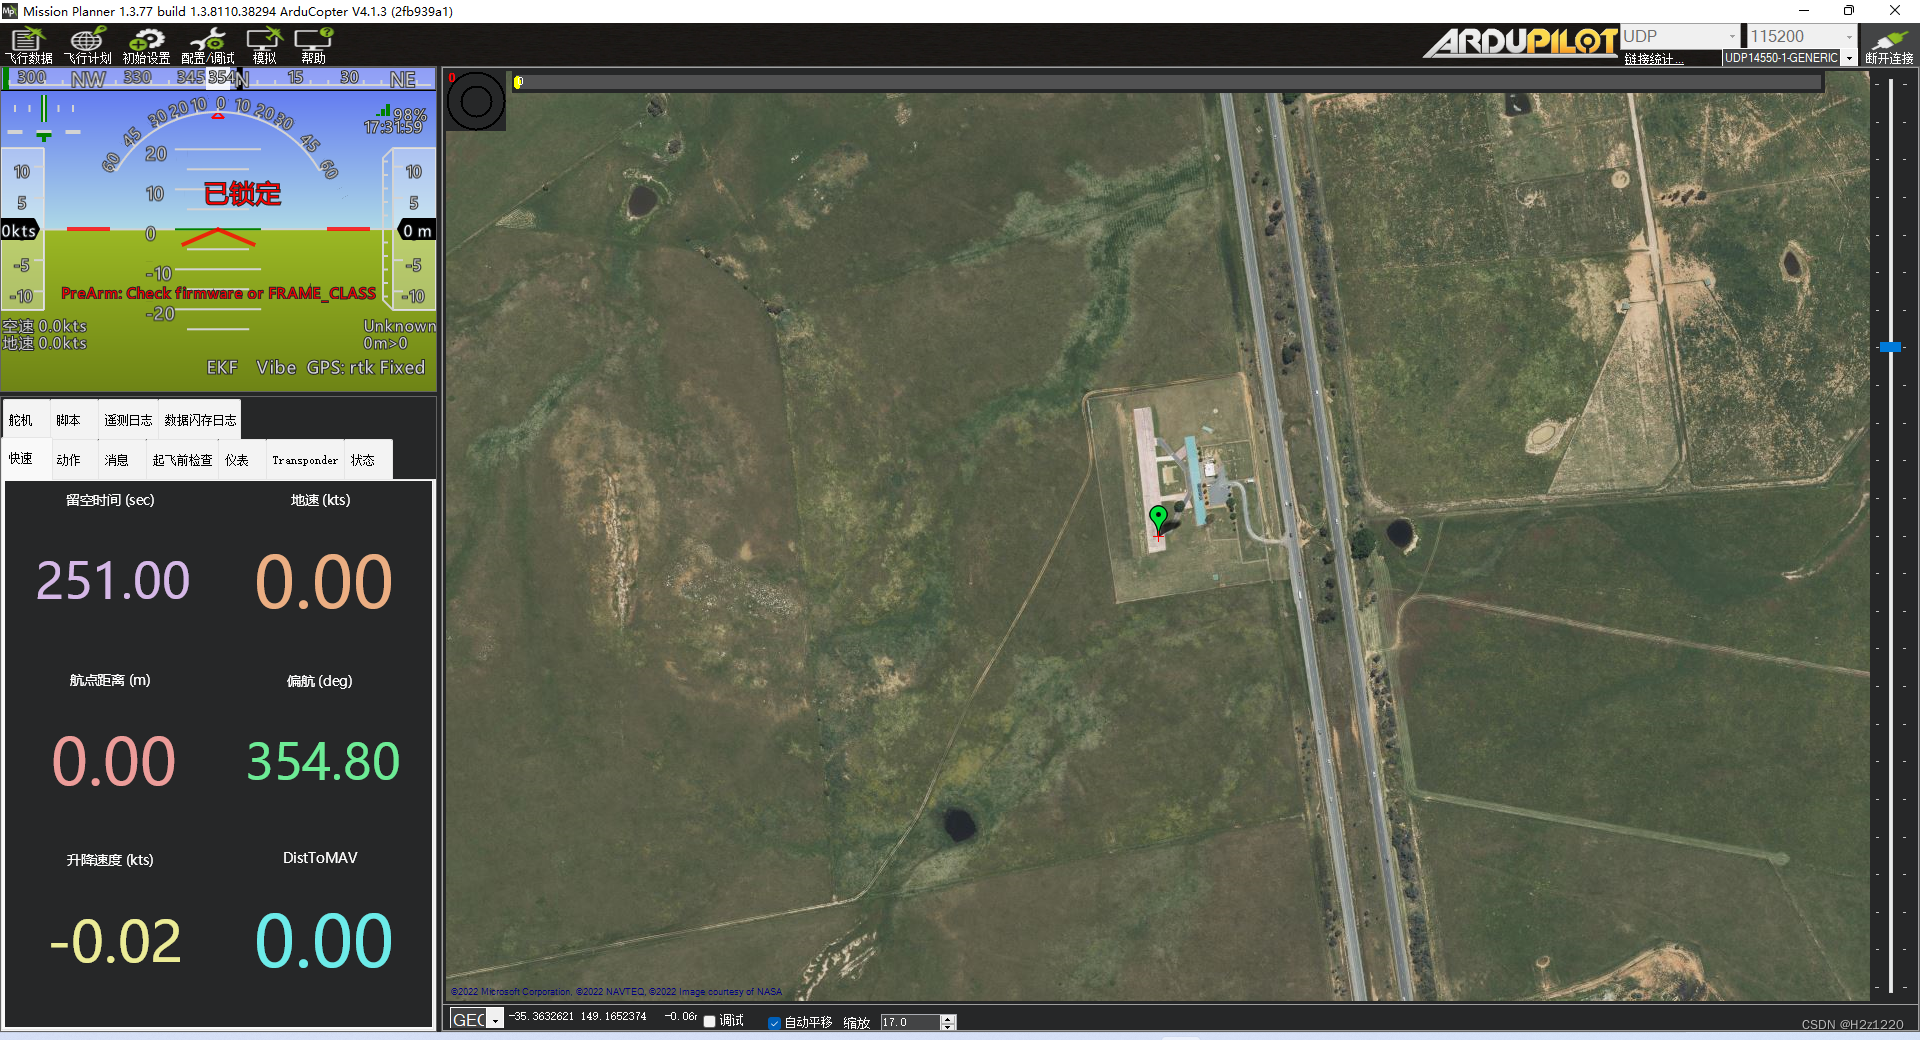This screenshot has height=1040, width=1920.
Task: Click the Unknown flight mode label in HUD
Action: coord(399,326)
